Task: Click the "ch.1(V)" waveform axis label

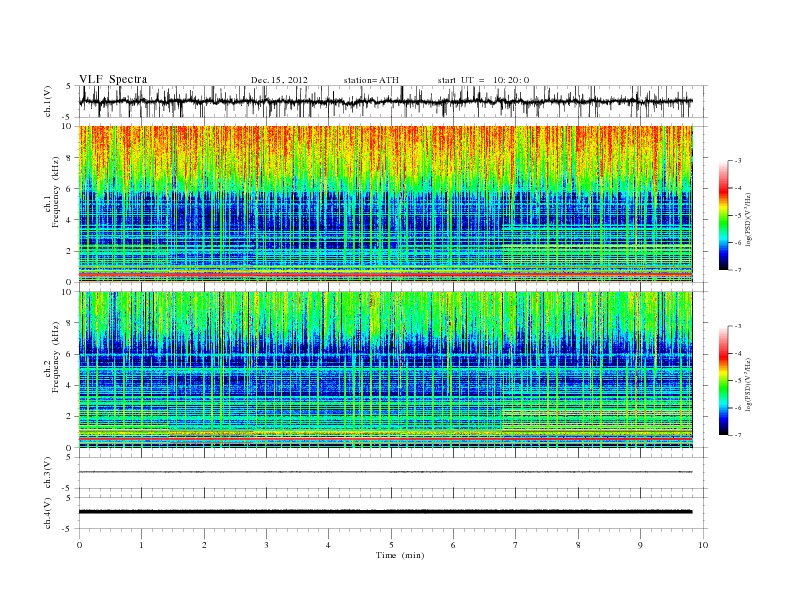Action: click(48, 101)
